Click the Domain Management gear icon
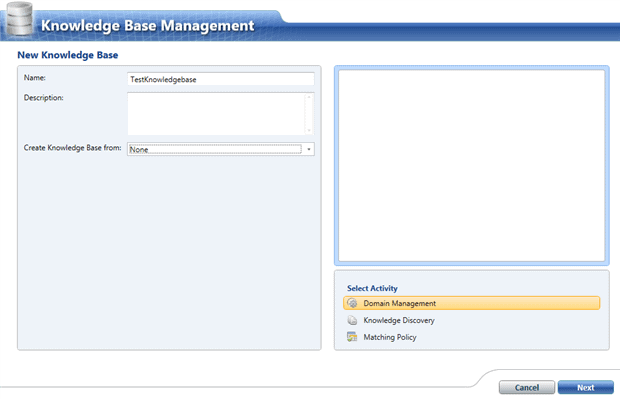This screenshot has width=620, height=399. (x=352, y=303)
